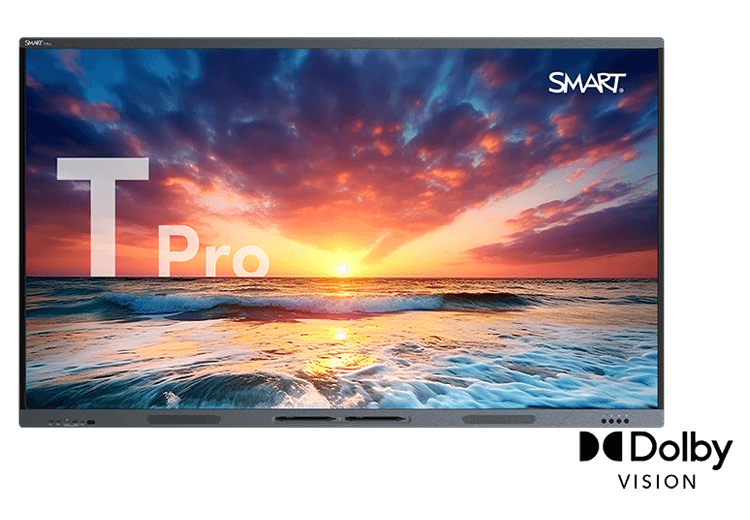Click the Dolby Vision logo
Viewport: 750px width, 520px height.
[656, 460]
